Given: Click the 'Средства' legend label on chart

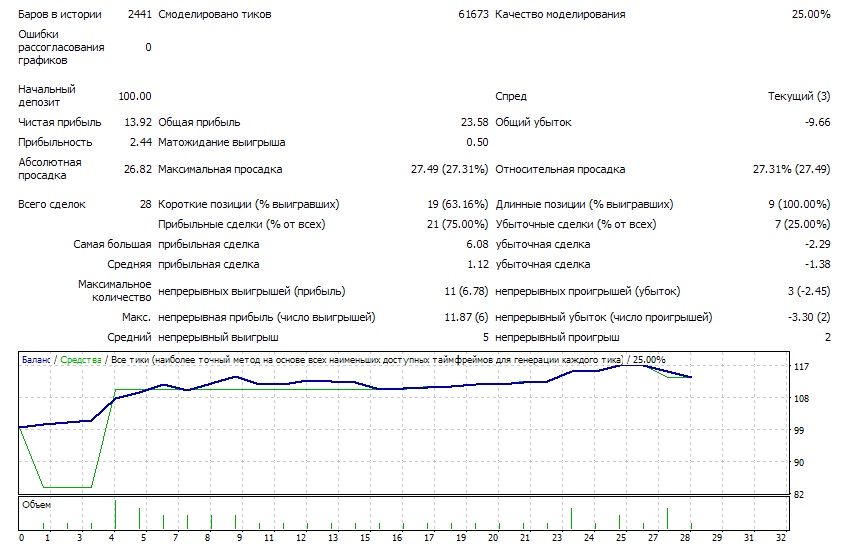Looking at the screenshot, I should coord(81,360).
